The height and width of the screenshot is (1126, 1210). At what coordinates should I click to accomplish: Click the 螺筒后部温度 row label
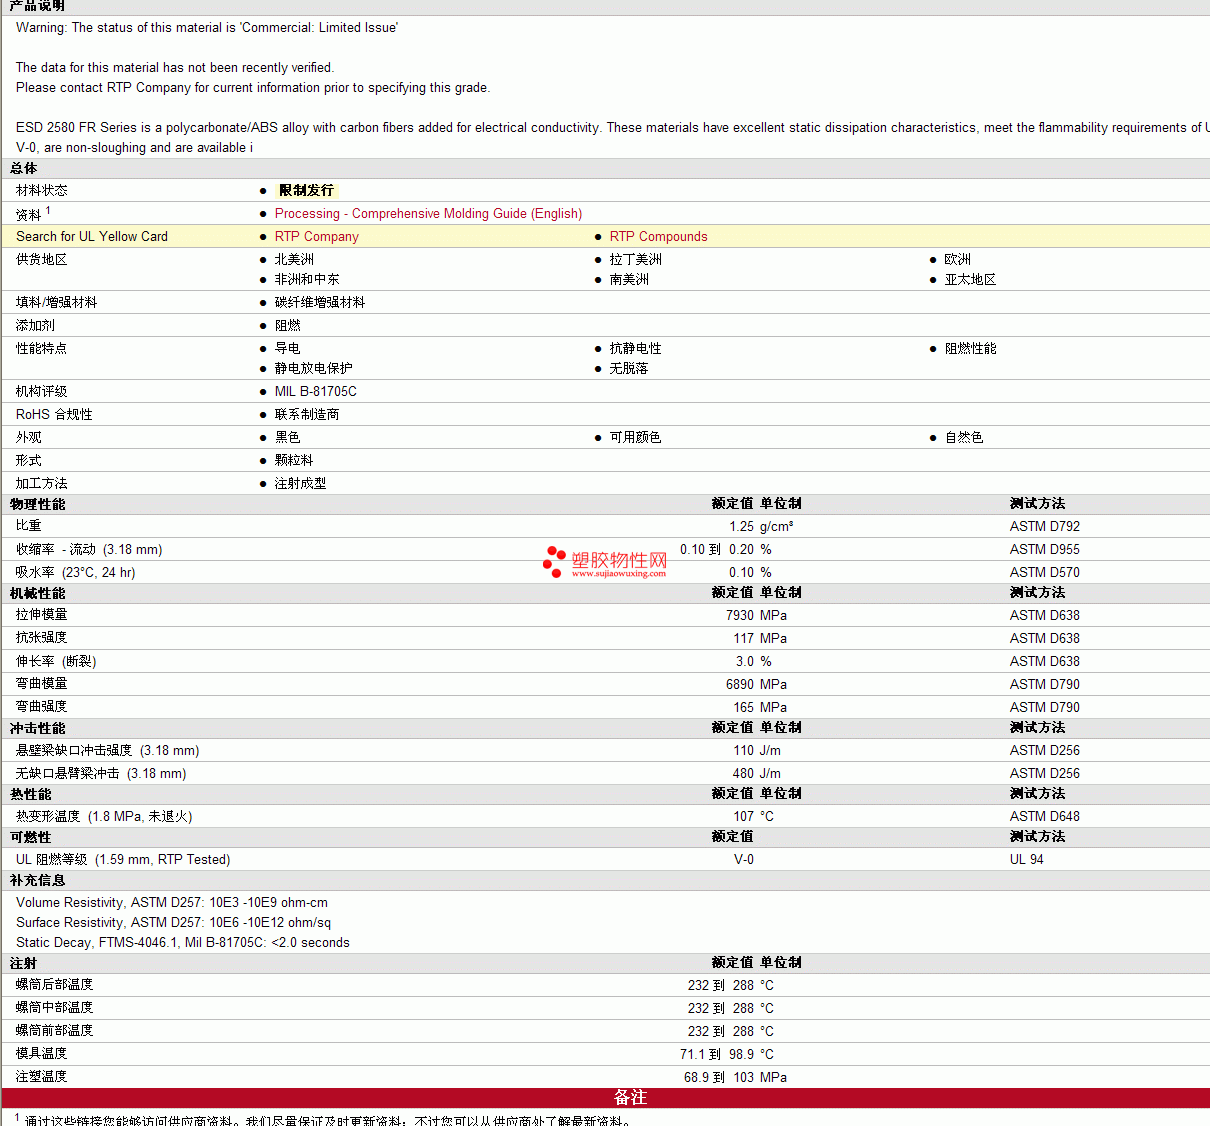54,985
